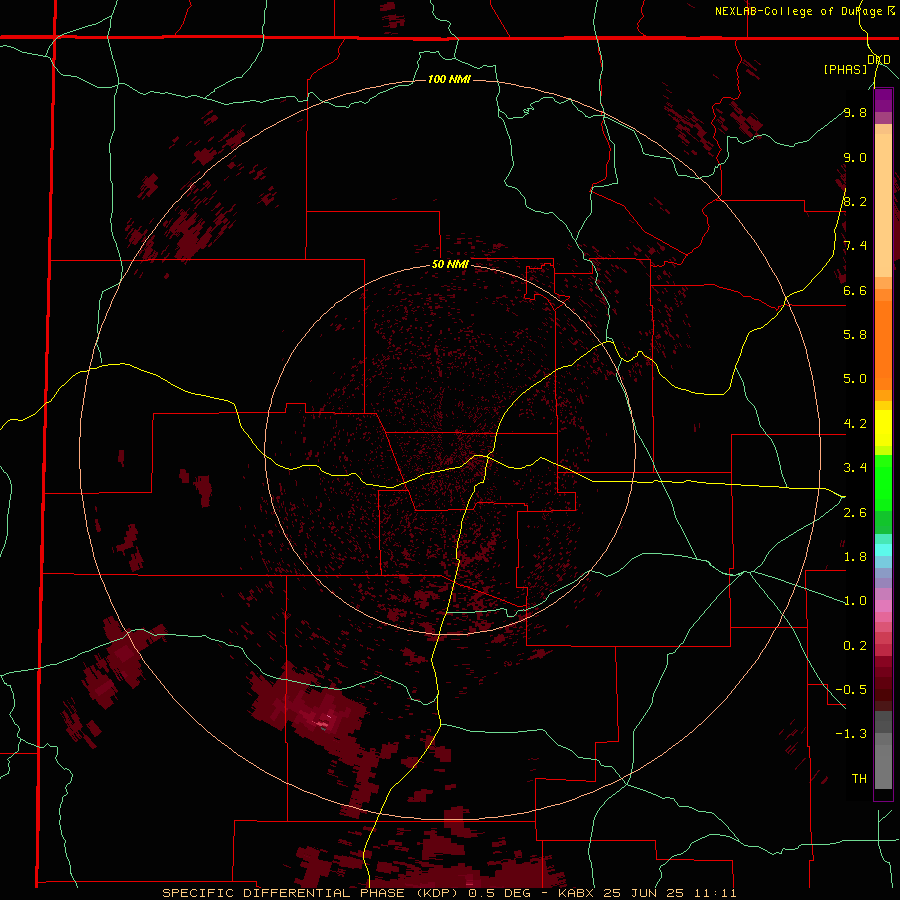Click the 6.6 legend value

[x=855, y=290]
